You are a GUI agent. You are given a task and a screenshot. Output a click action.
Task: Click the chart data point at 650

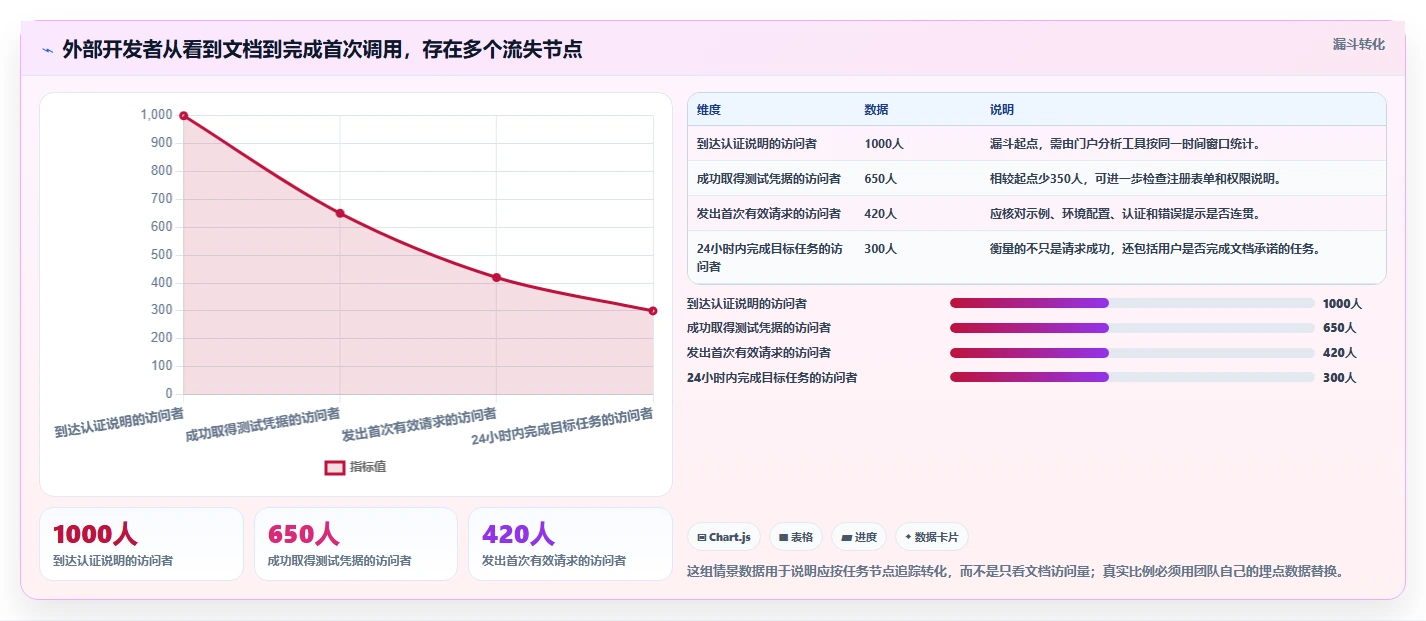pos(340,213)
